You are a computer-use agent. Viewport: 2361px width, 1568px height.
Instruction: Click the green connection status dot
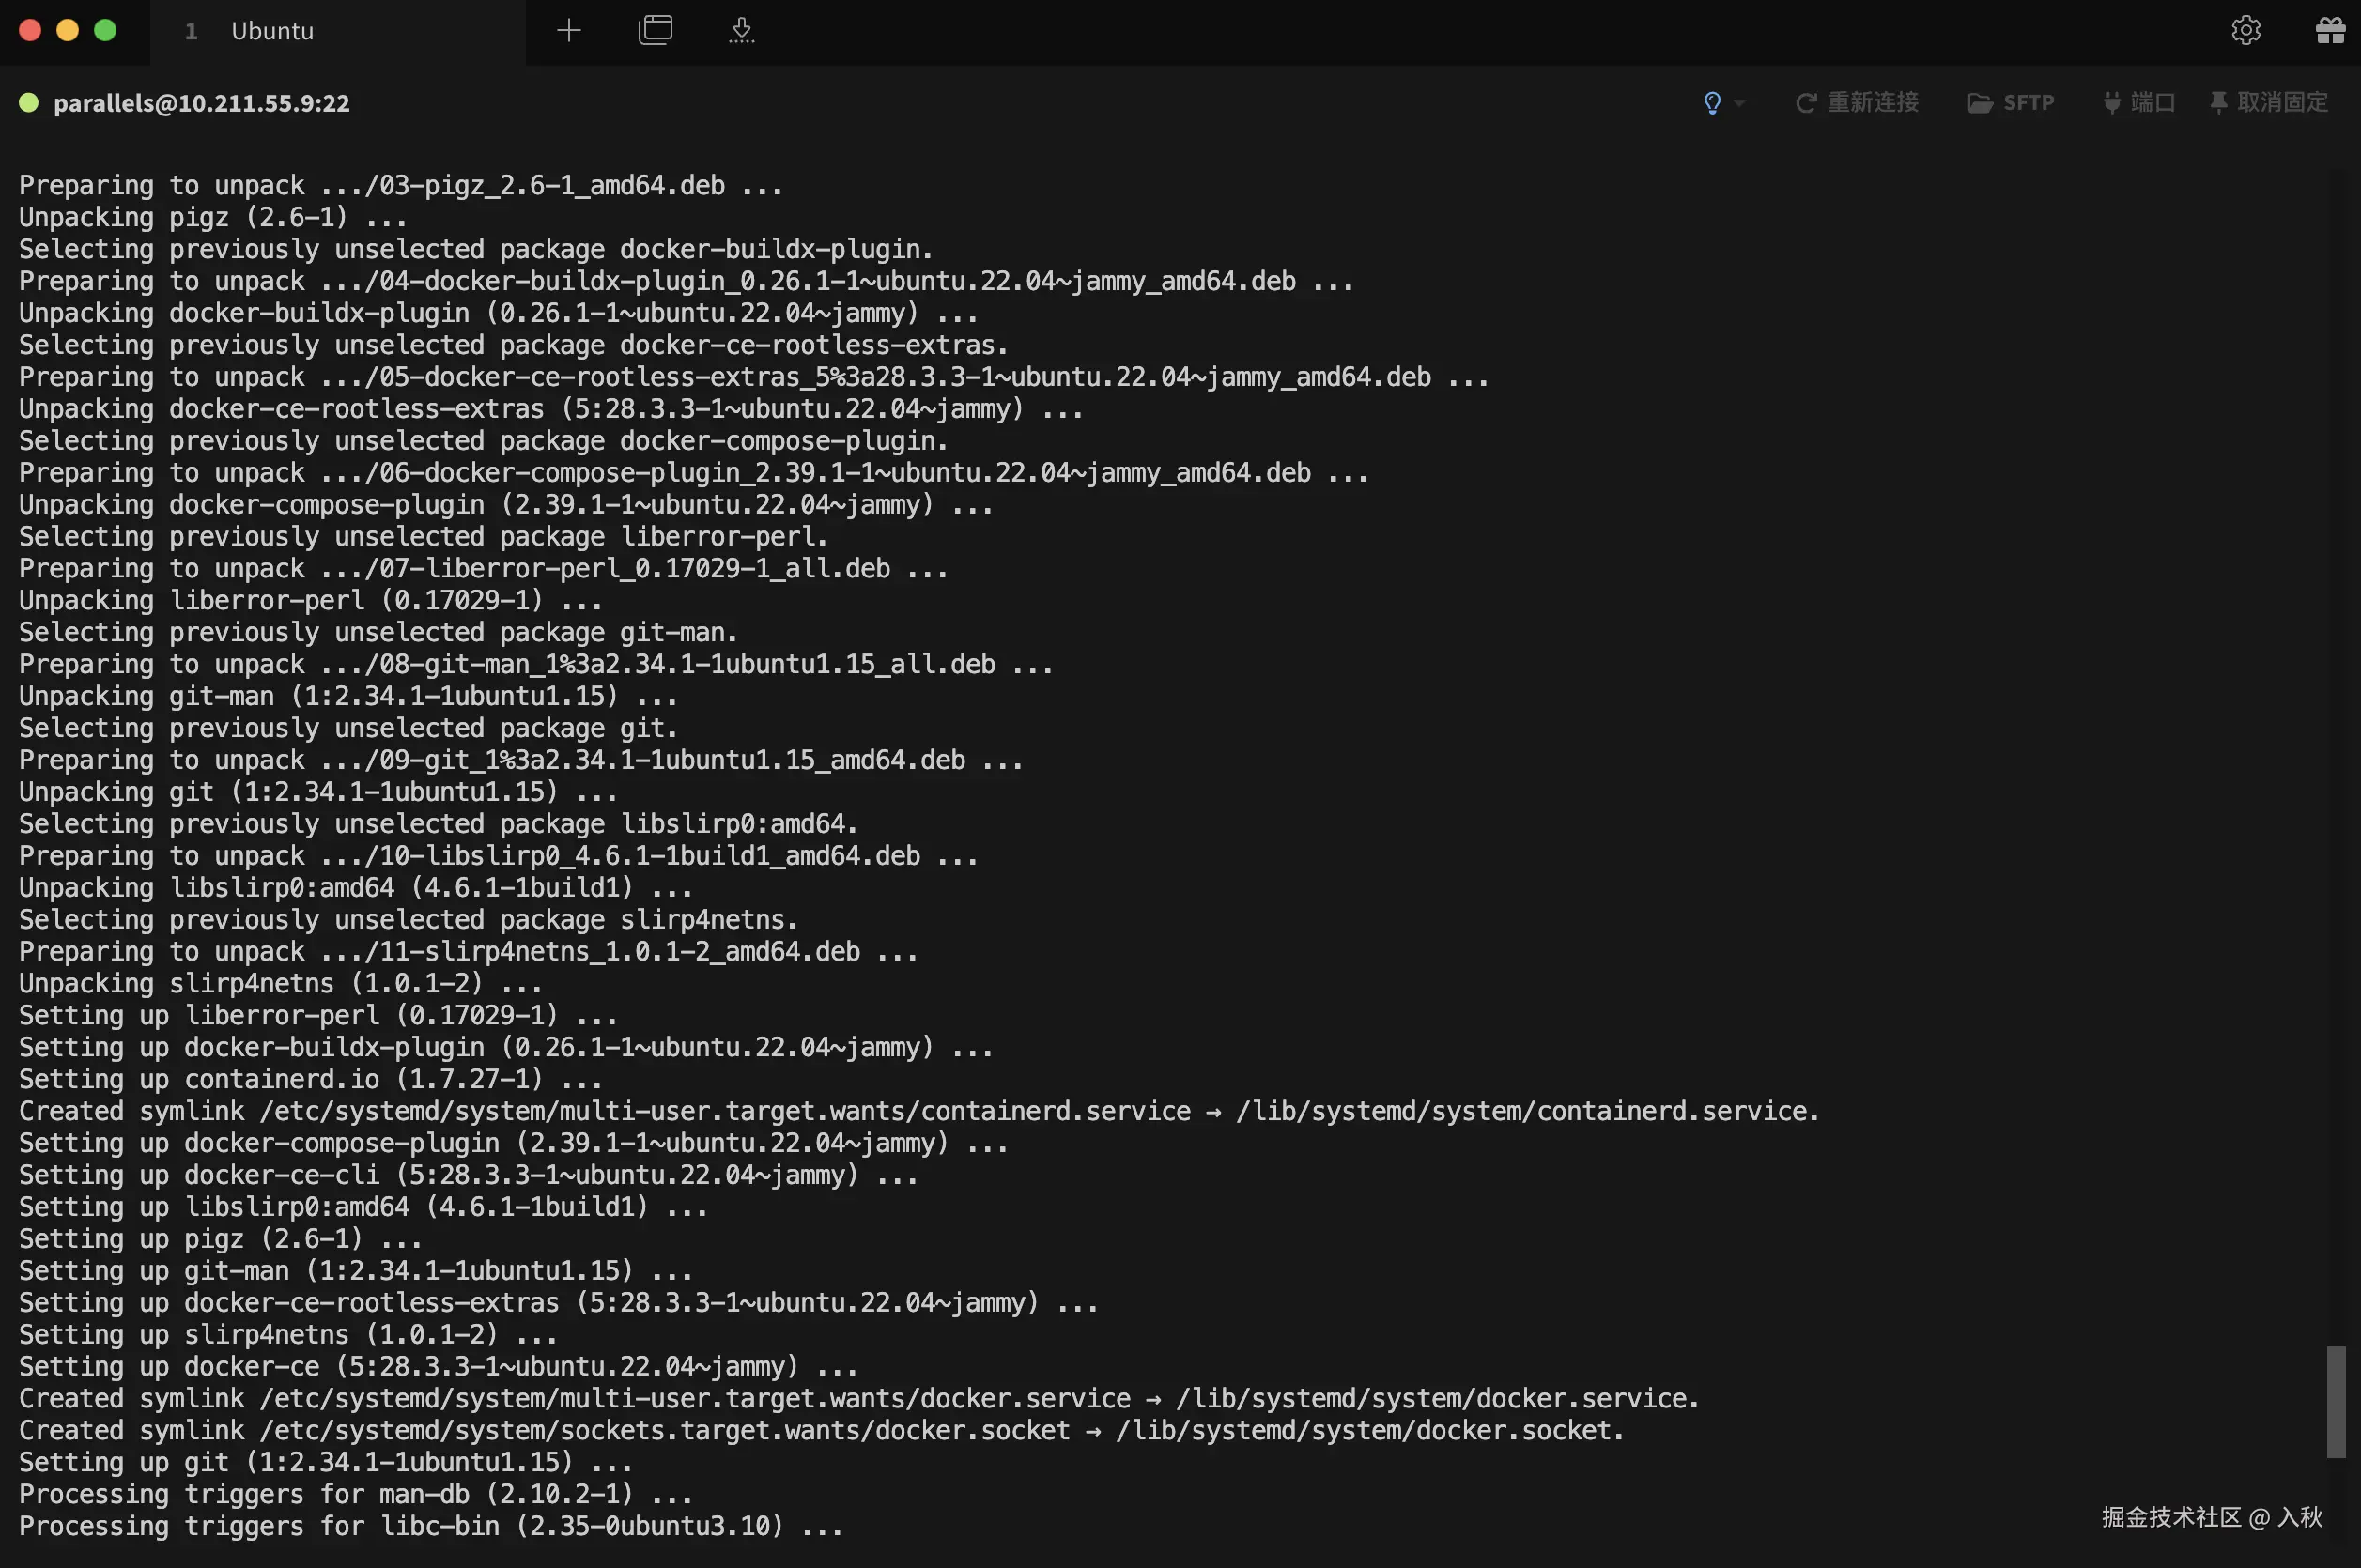click(x=29, y=103)
